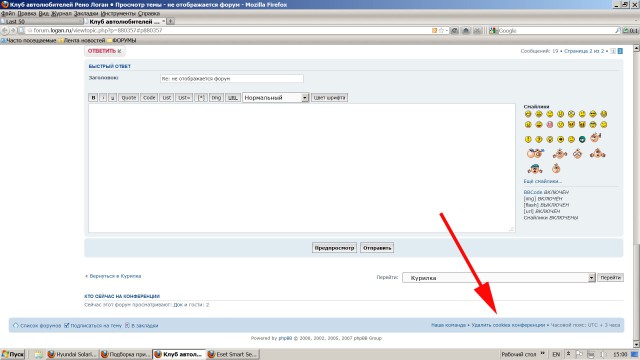Screen dimensions: 640x360
Task: Toggle Подписаться на тему subscription
Action: coord(93,325)
